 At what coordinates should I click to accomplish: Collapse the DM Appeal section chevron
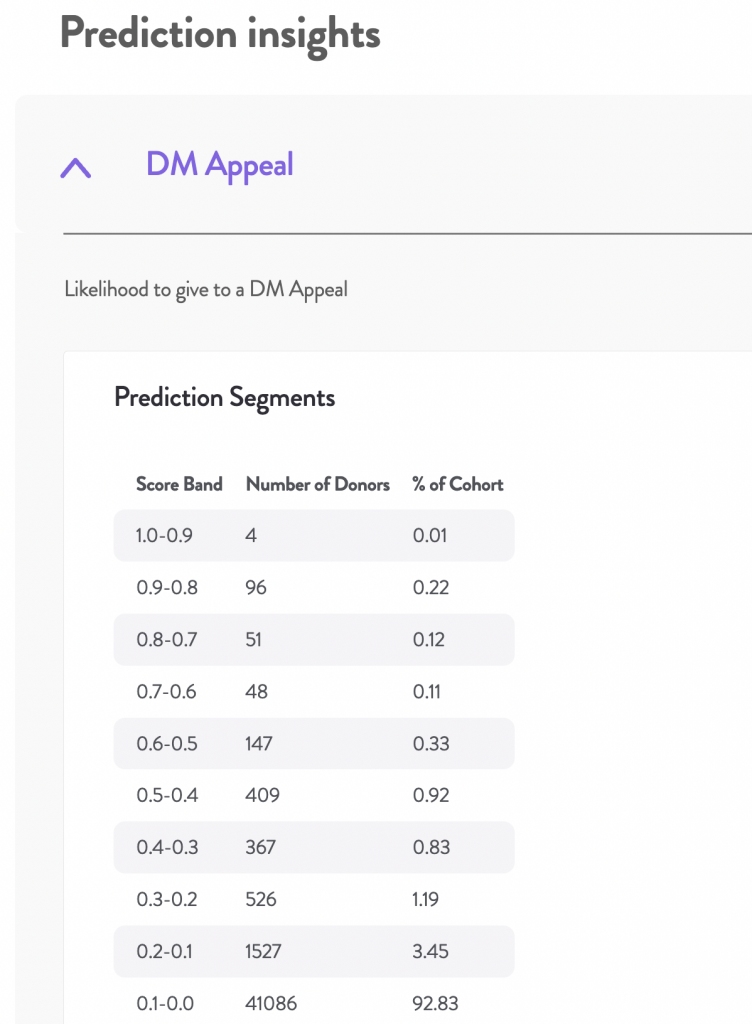click(x=76, y=168)
